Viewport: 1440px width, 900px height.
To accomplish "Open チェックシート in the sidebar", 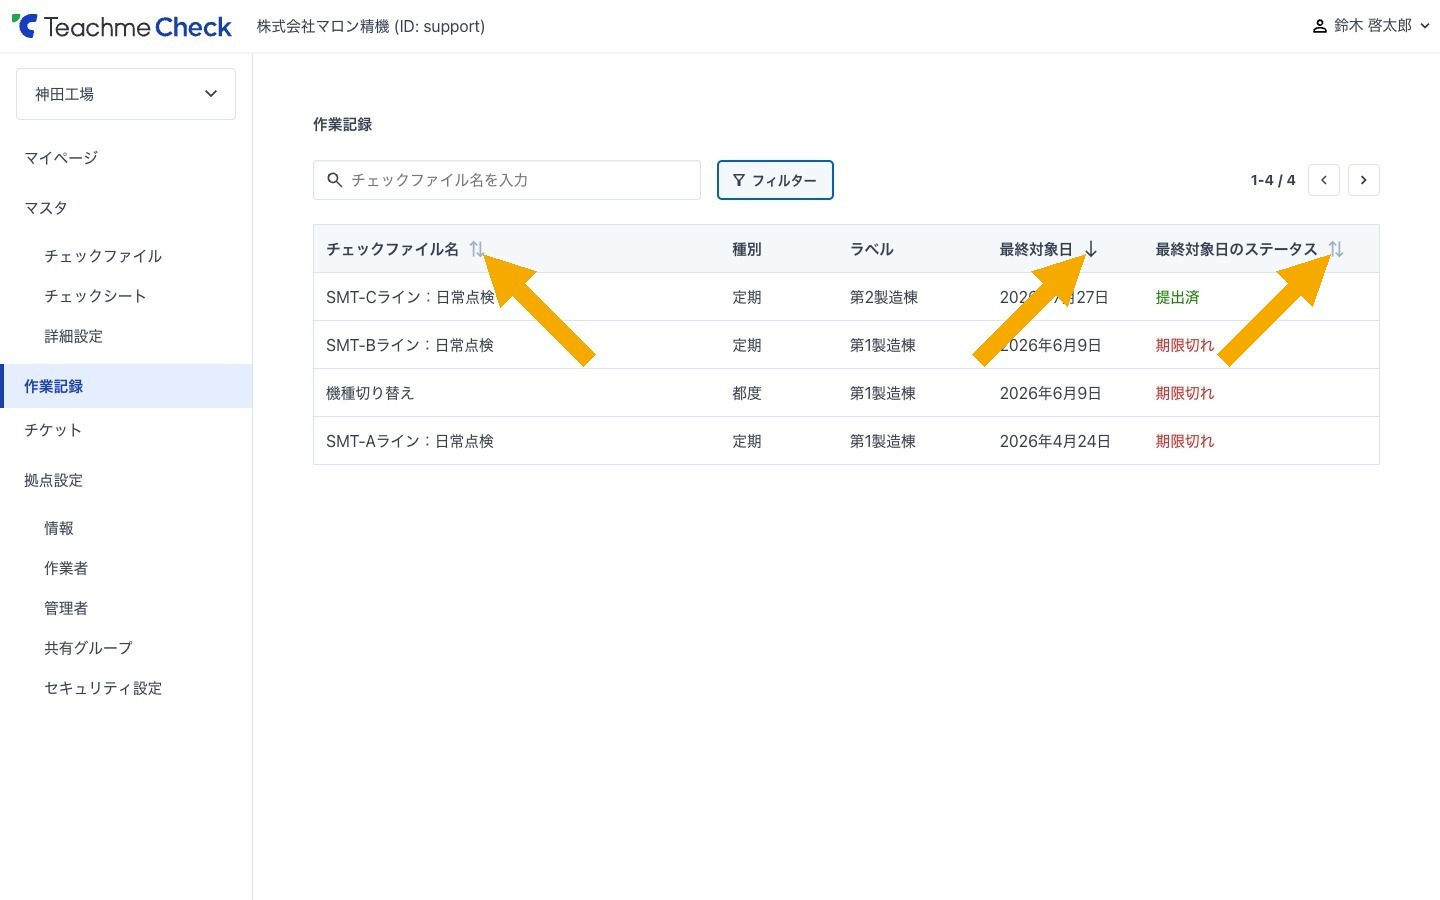I will (95, 296).
